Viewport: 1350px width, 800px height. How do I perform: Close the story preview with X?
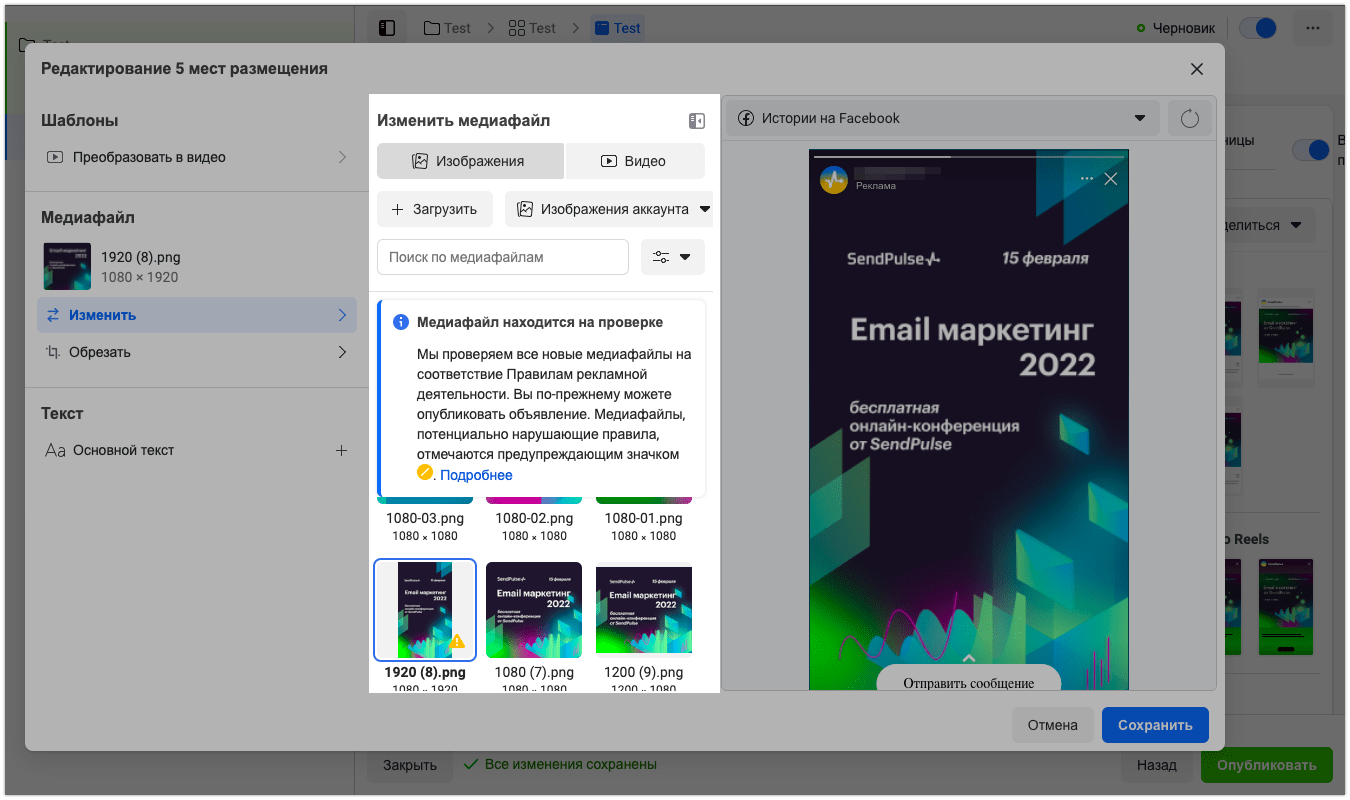(x=1110, y=179)
